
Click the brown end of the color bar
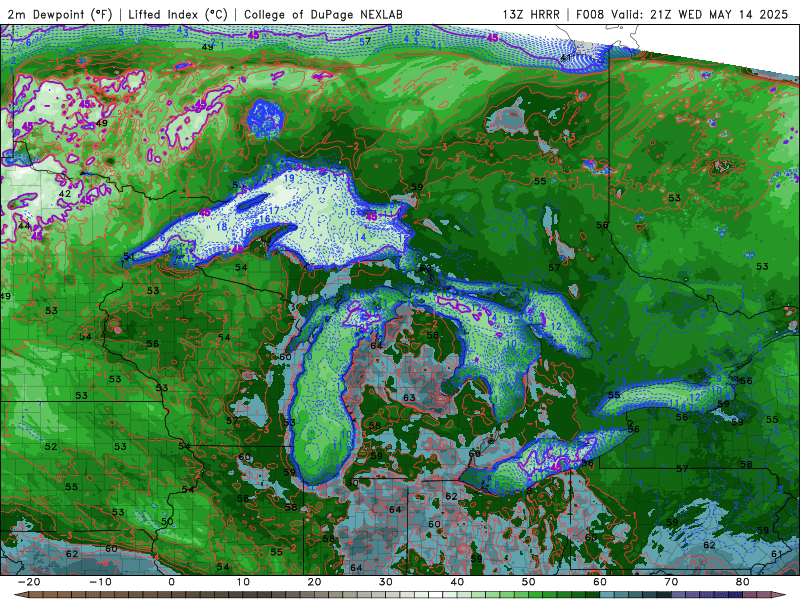[23, 595]
